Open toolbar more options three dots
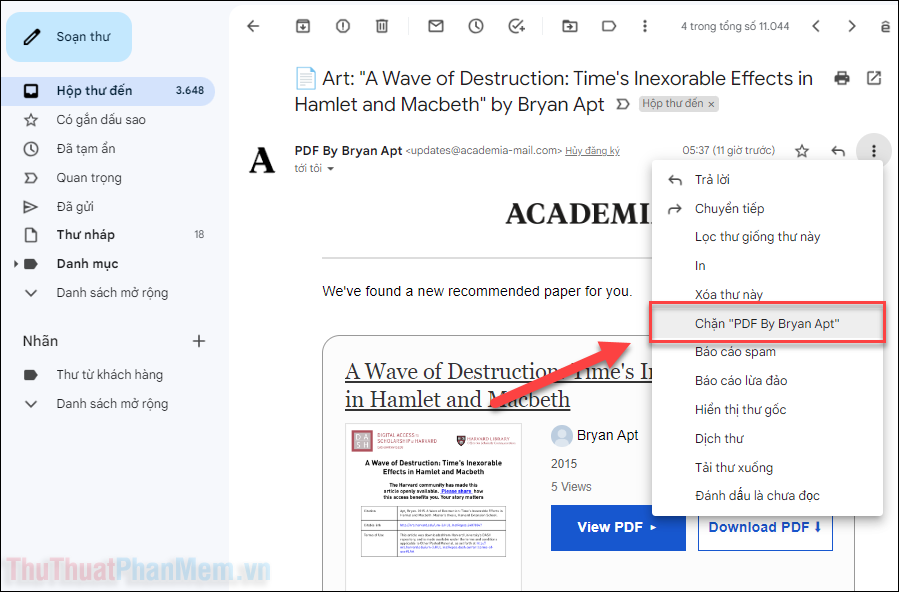This screenshot has width=899, height=592. tap(645, 26)
